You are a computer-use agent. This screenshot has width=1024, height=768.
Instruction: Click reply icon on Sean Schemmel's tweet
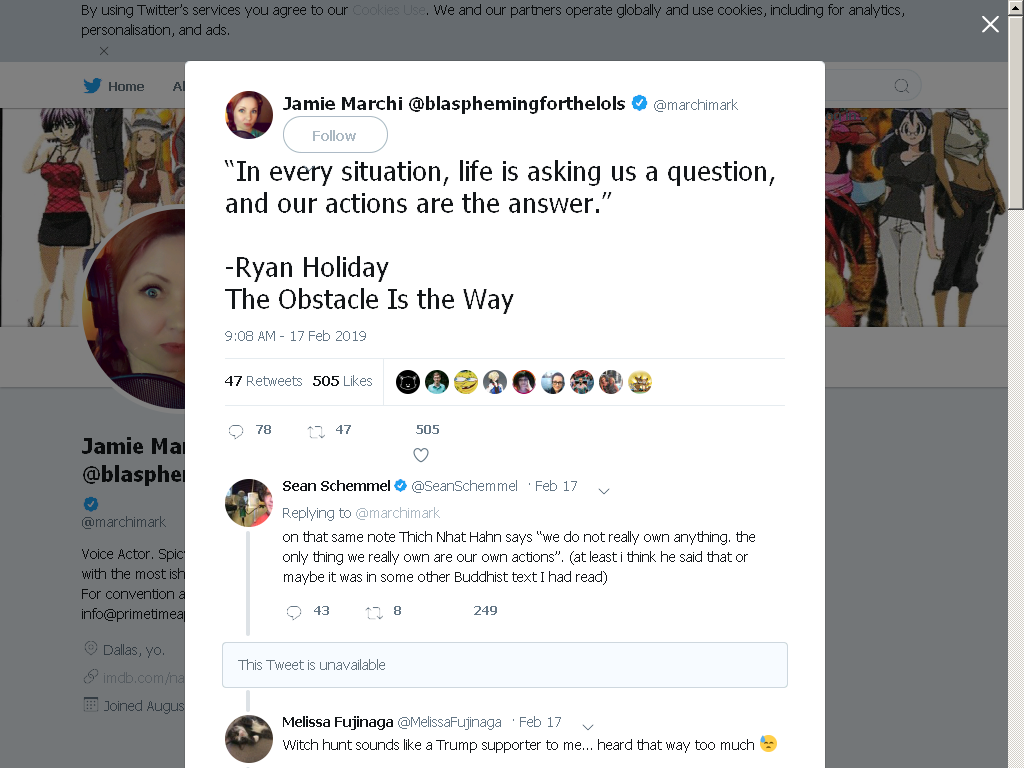pyautogui.click(x=294, y=612)
